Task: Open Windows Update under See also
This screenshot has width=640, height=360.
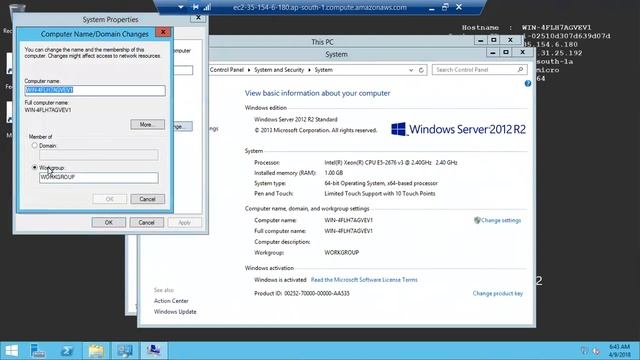Action: click(175, 312)
